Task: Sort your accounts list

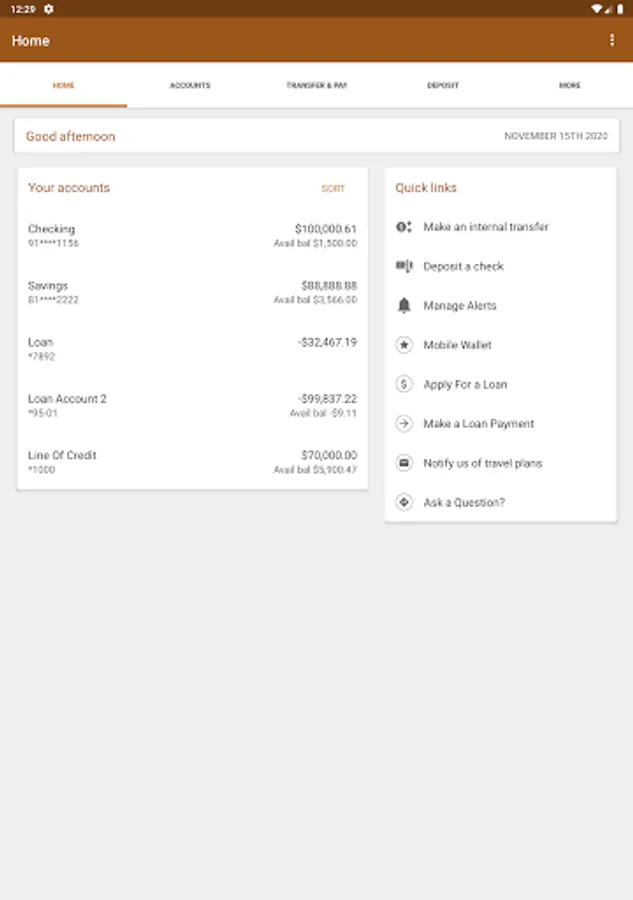Action: (x=333, y=189)
